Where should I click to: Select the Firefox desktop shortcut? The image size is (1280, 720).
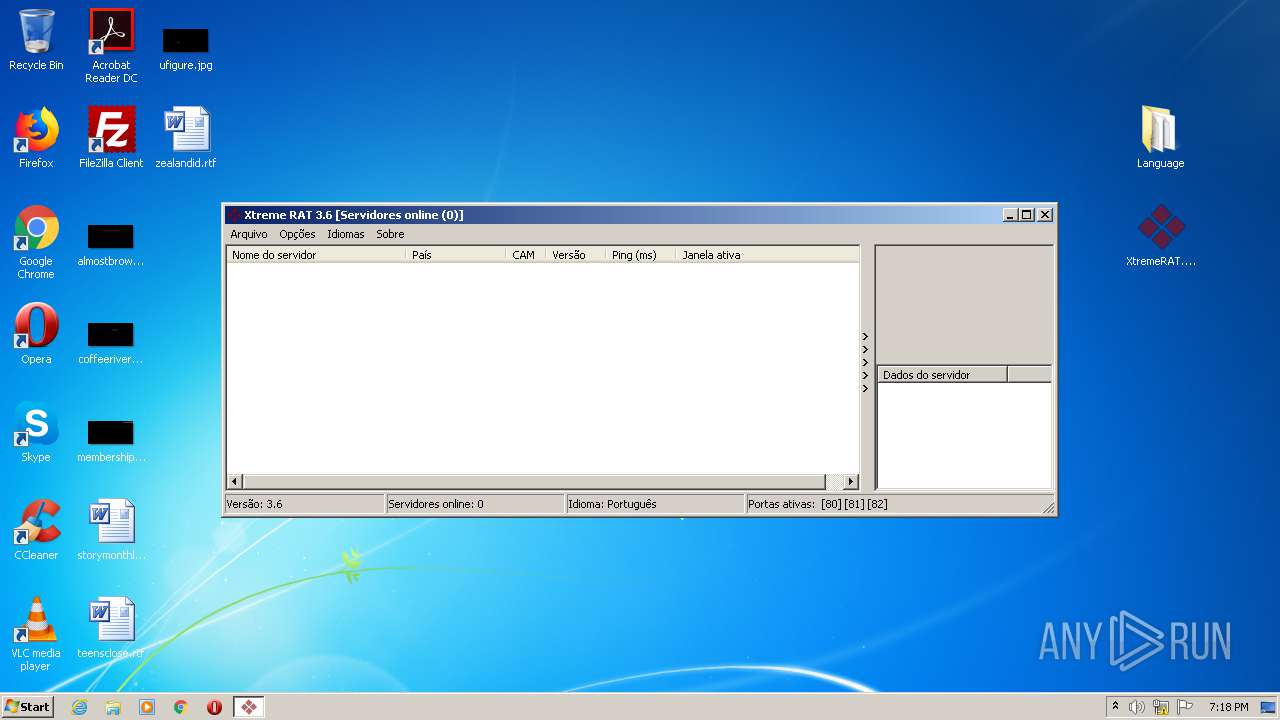pyautogui.click(x=36, y=138)
